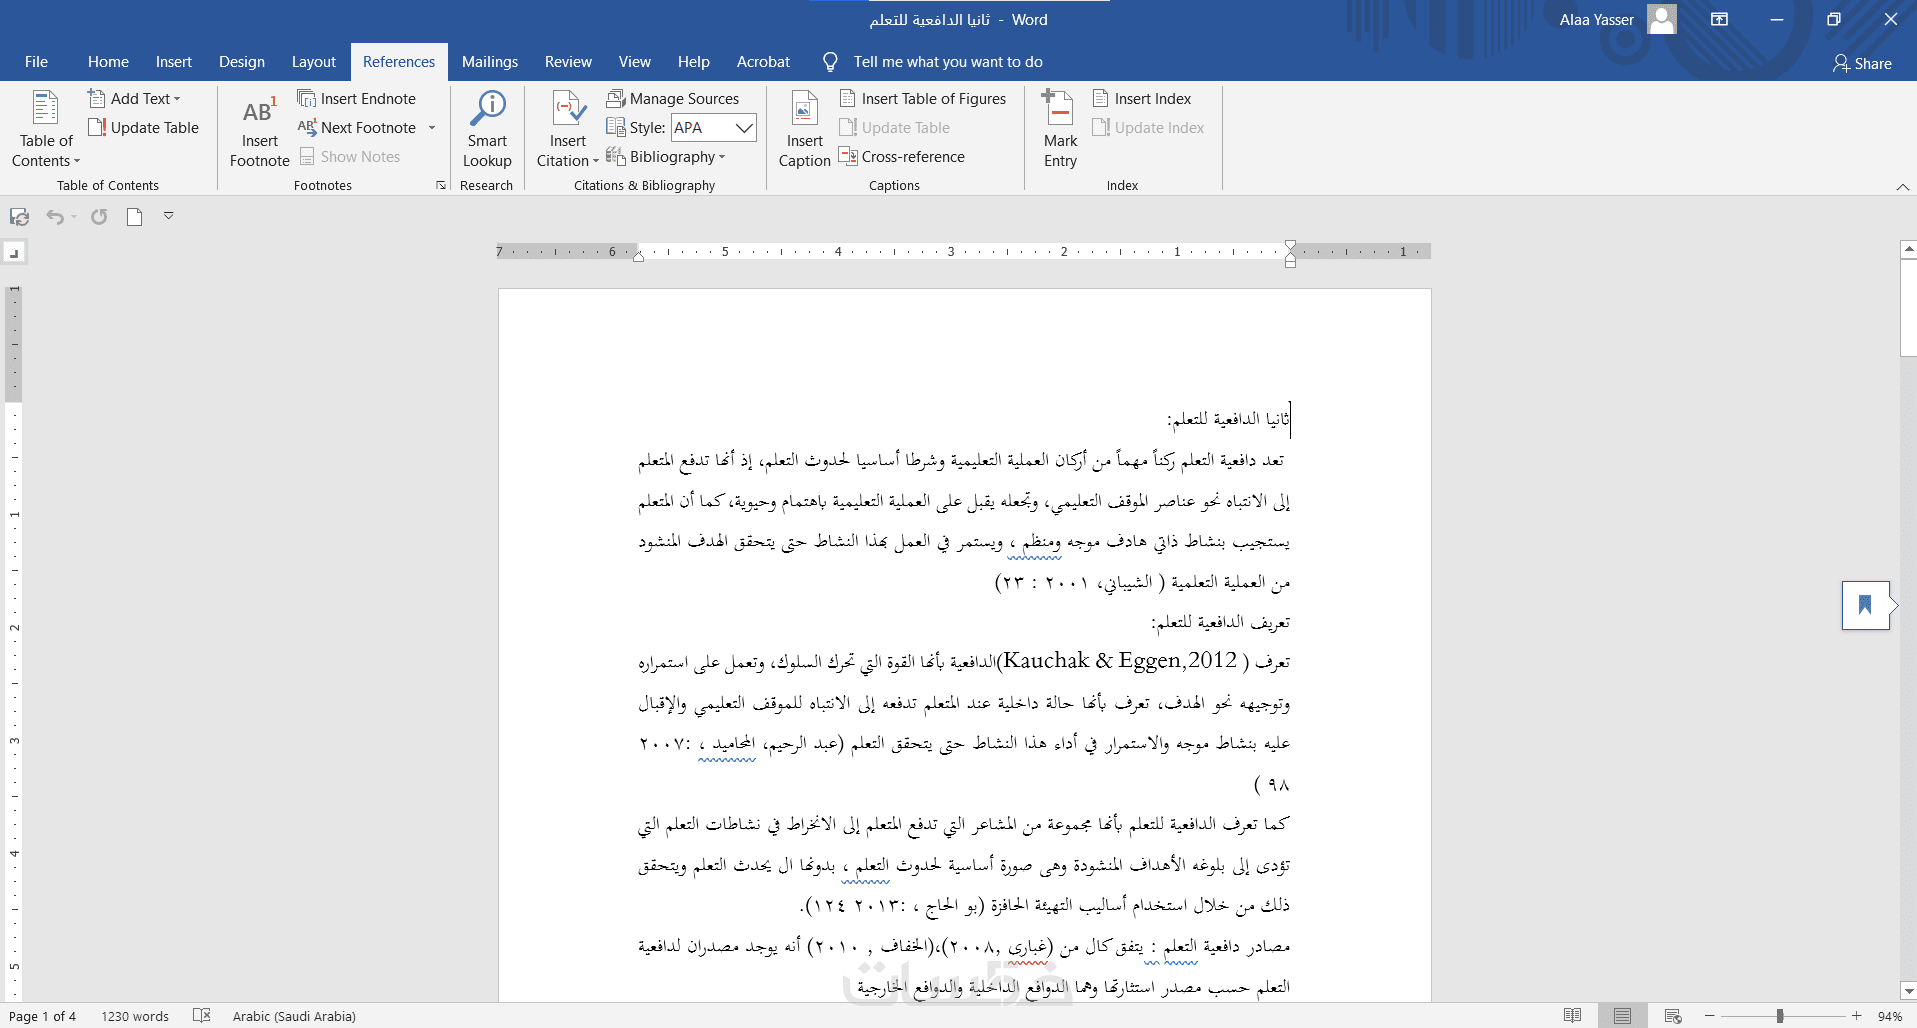The image size is (1917, 1028).
Task: Open Smart Lookup research tool
Action: (487, 129)
